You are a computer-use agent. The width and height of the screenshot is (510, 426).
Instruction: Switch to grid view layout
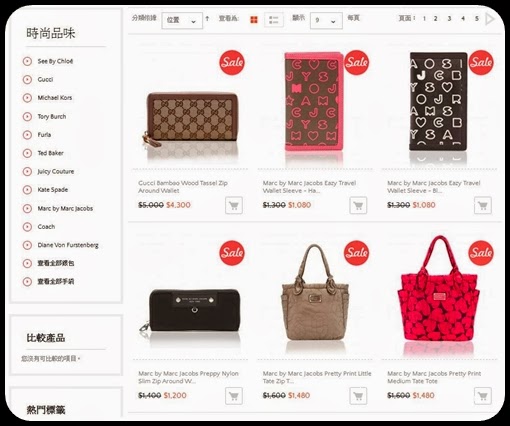[x=254, y=20]
